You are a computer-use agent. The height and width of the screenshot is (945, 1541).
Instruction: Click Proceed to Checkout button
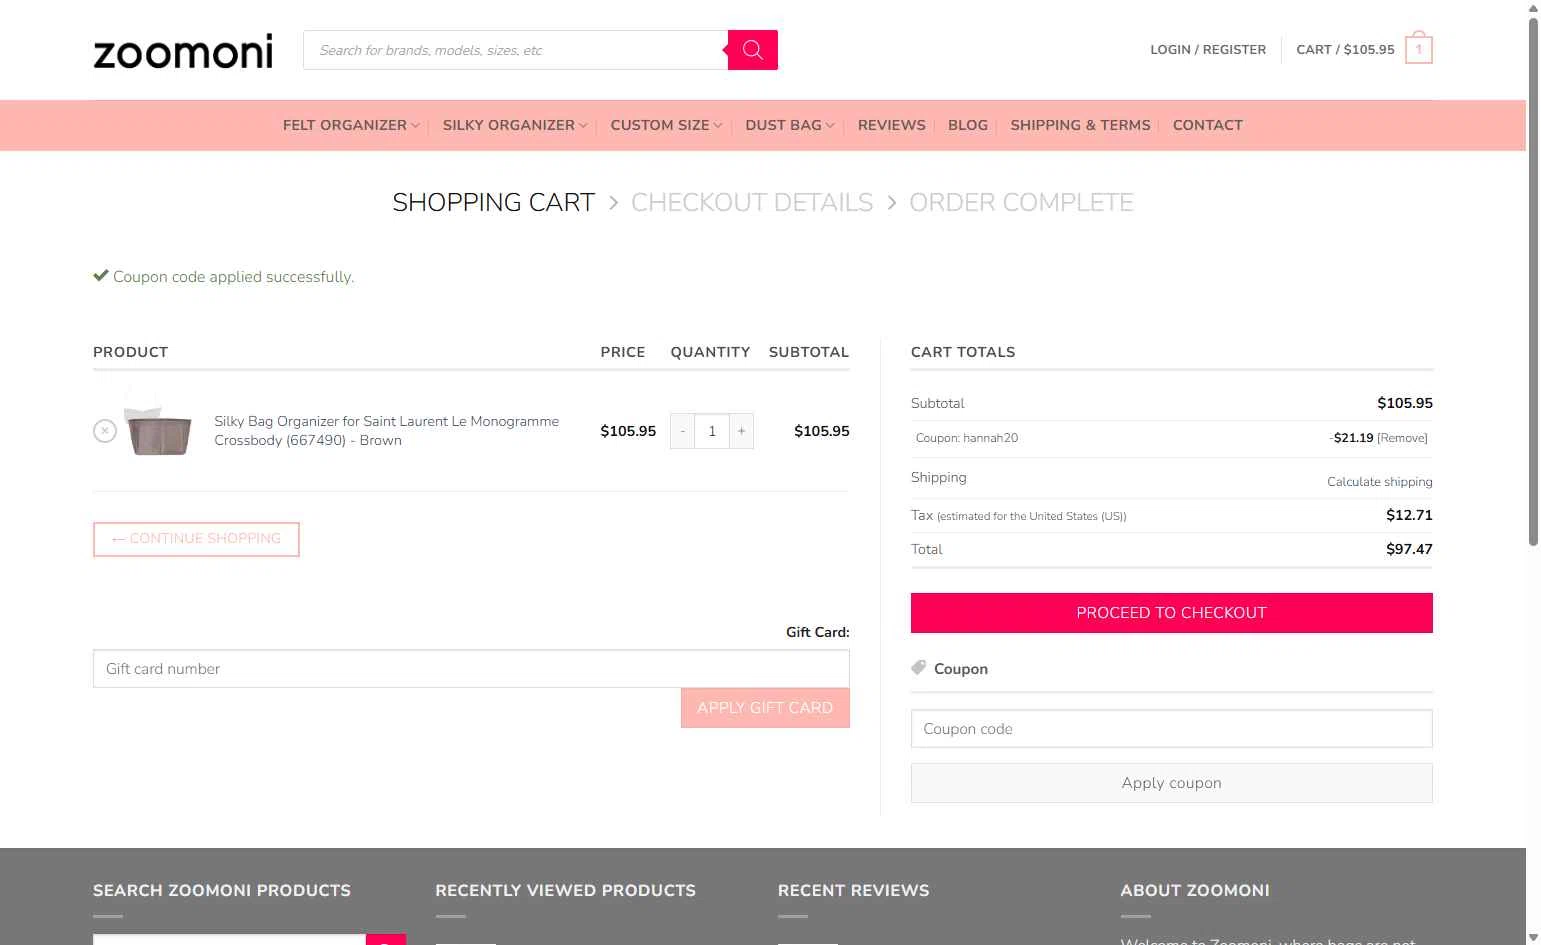point(1171,613)
